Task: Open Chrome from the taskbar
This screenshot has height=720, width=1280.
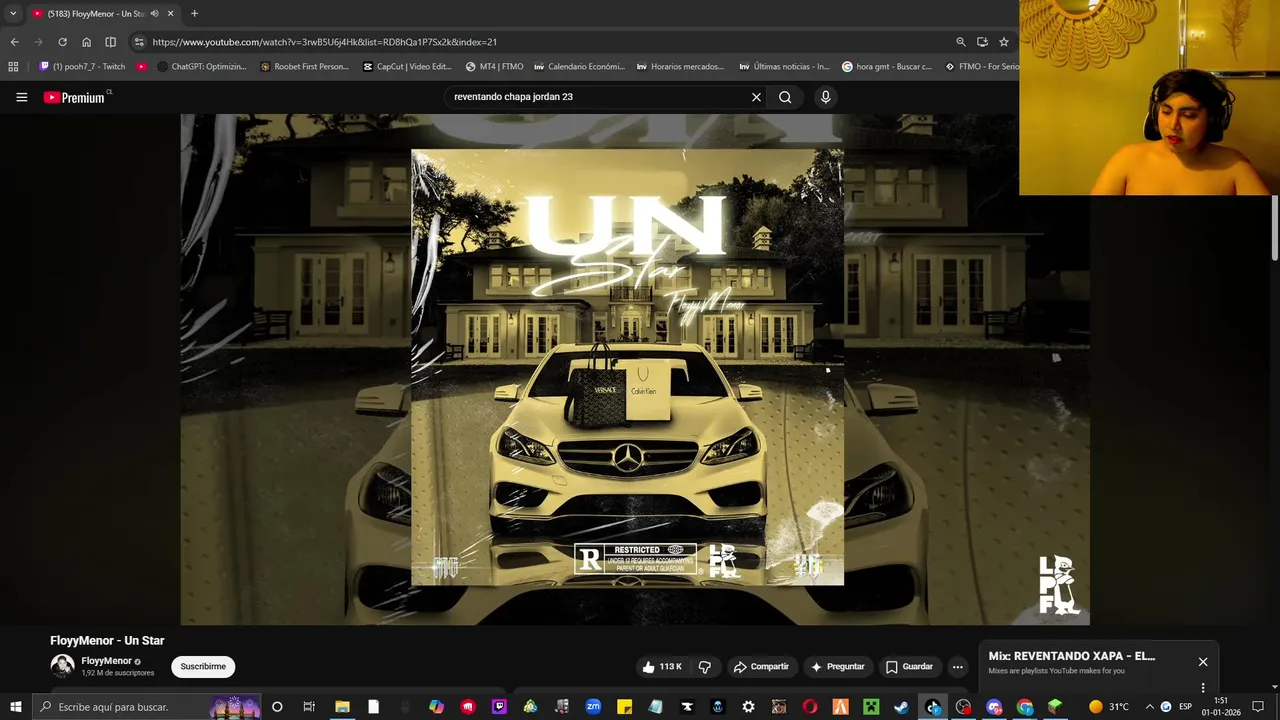Action: tap(1025, 707)
